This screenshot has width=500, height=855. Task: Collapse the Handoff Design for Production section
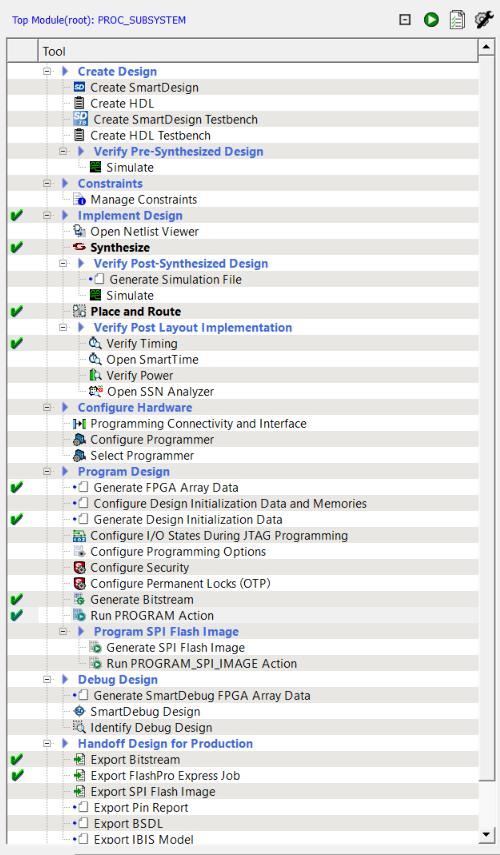(x=47, y=744)
